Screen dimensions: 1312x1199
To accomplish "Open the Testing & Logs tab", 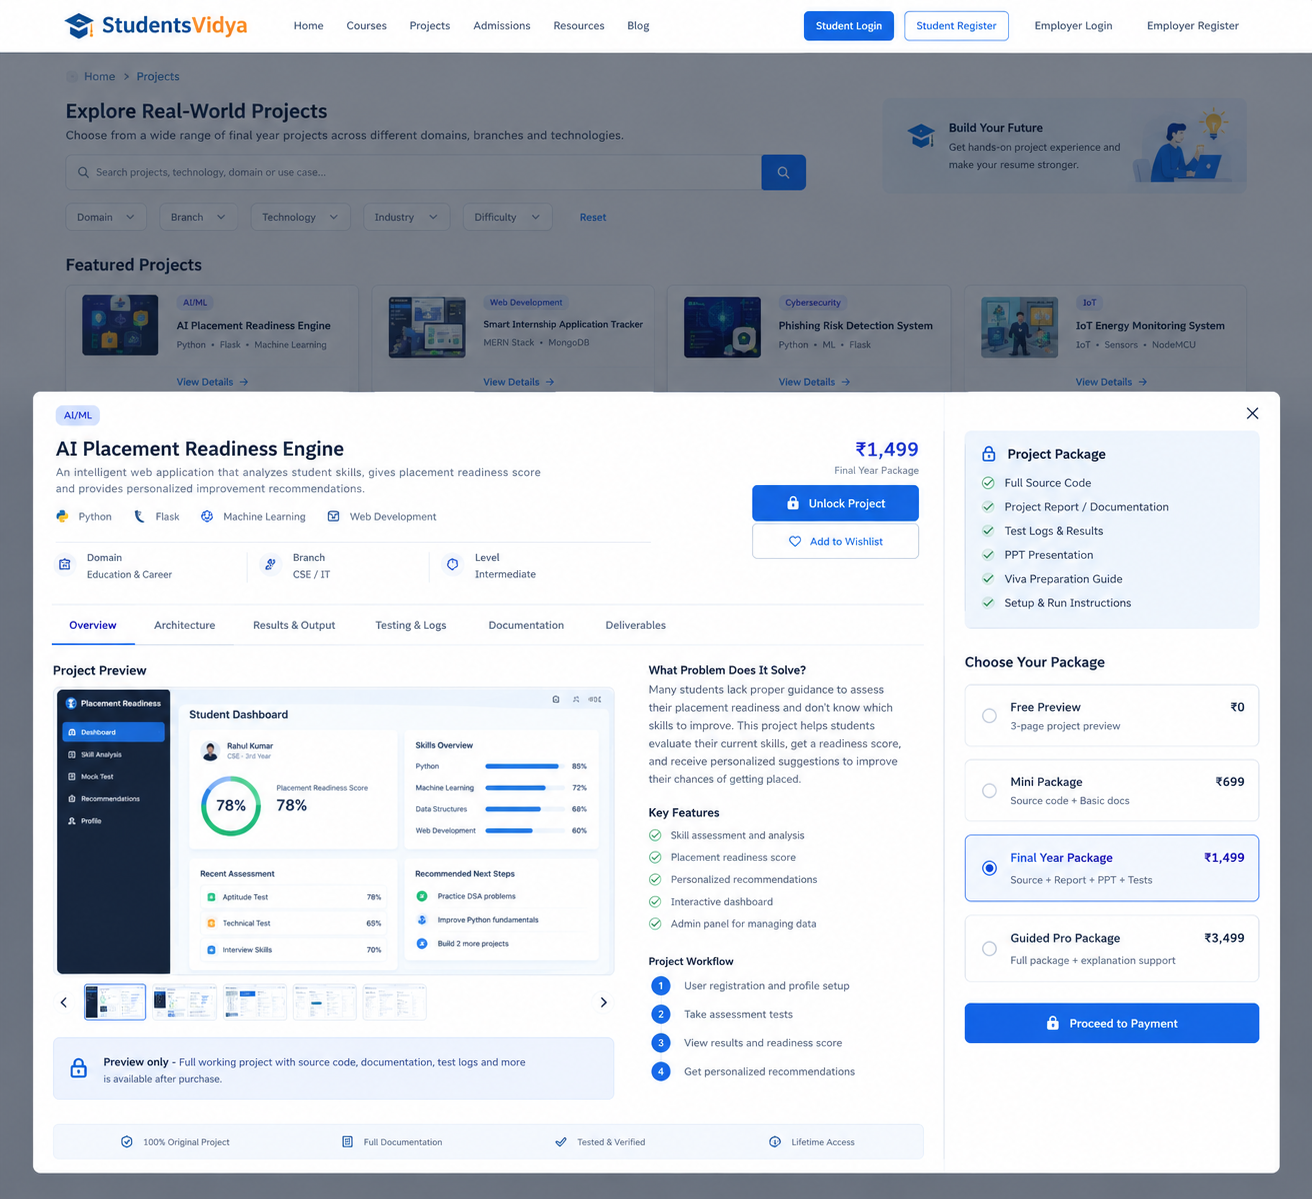I will [411, 625].
